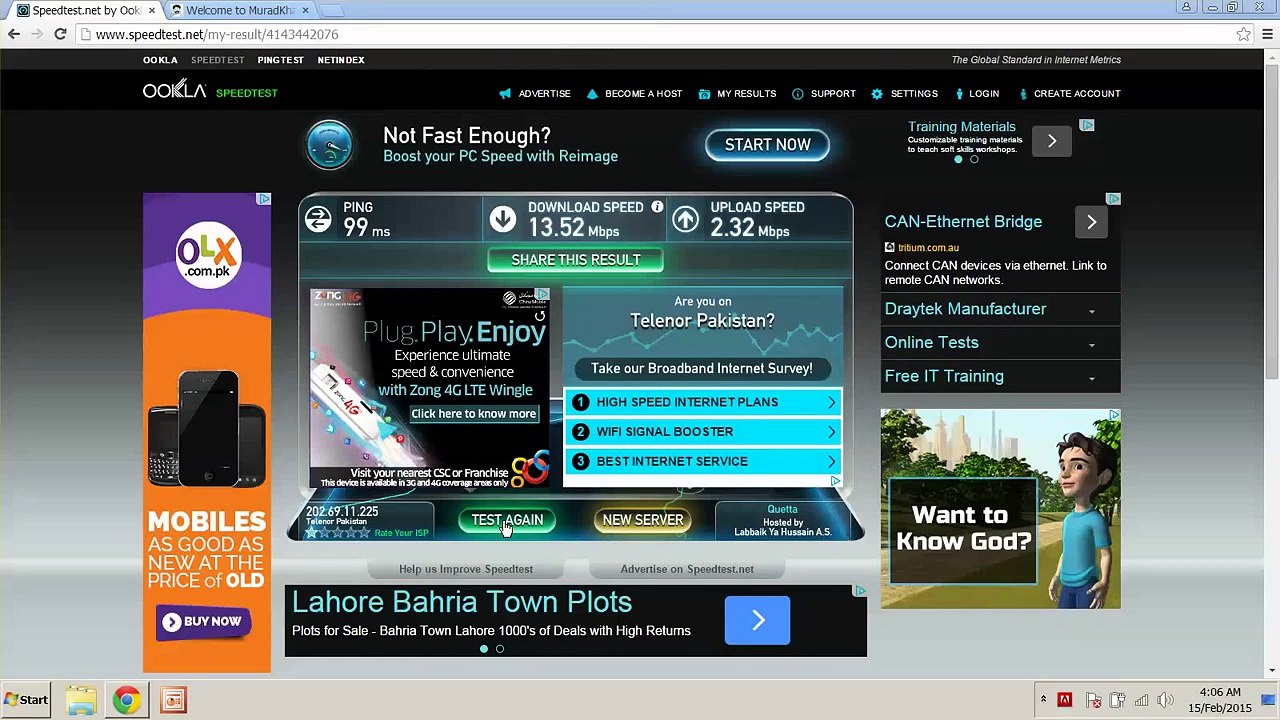Click the ping arrows icon
The image size is (1280, 720).
pos(318,219)
